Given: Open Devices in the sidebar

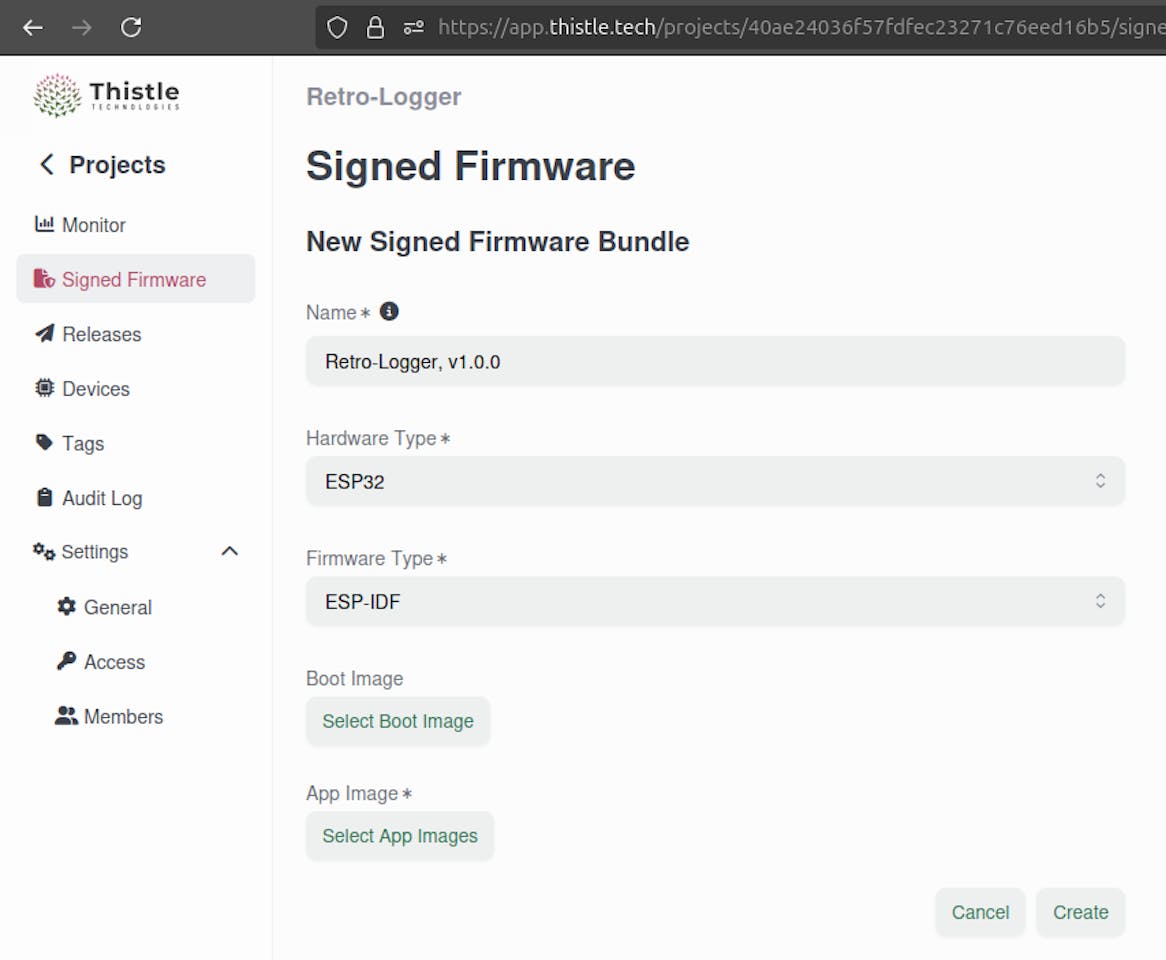Looking at the screenshot, I should pos(95,389).
